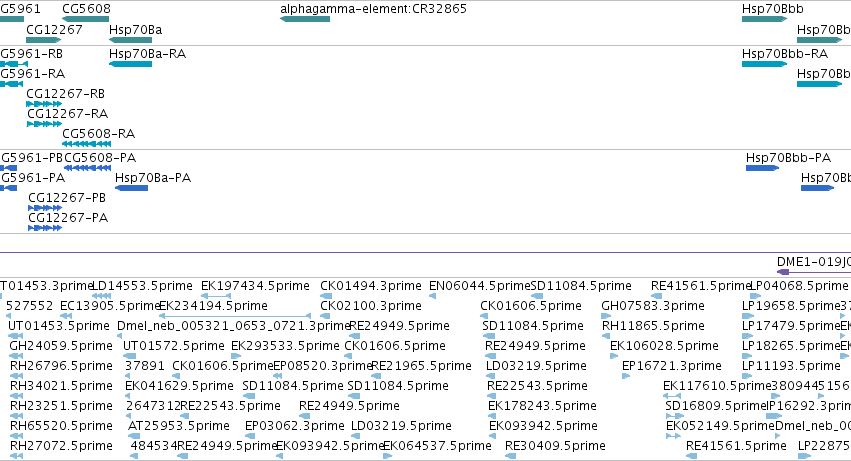Viewport: 851px width, 461px height.
Task: Click the GH24059.5prime EST label
Action: (x=61, y=346)
